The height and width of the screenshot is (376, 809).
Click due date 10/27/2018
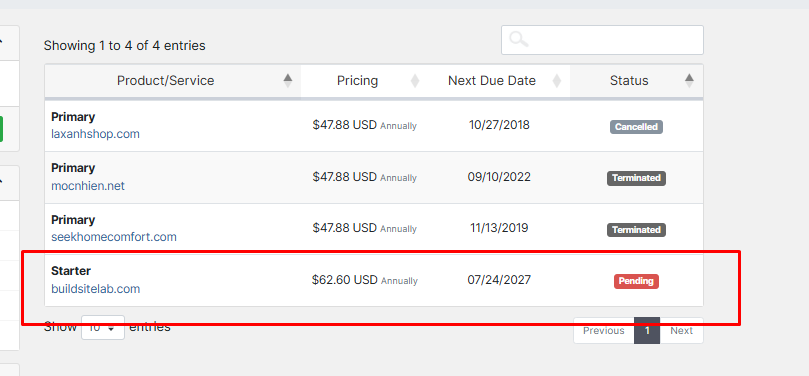click(499, 125)
